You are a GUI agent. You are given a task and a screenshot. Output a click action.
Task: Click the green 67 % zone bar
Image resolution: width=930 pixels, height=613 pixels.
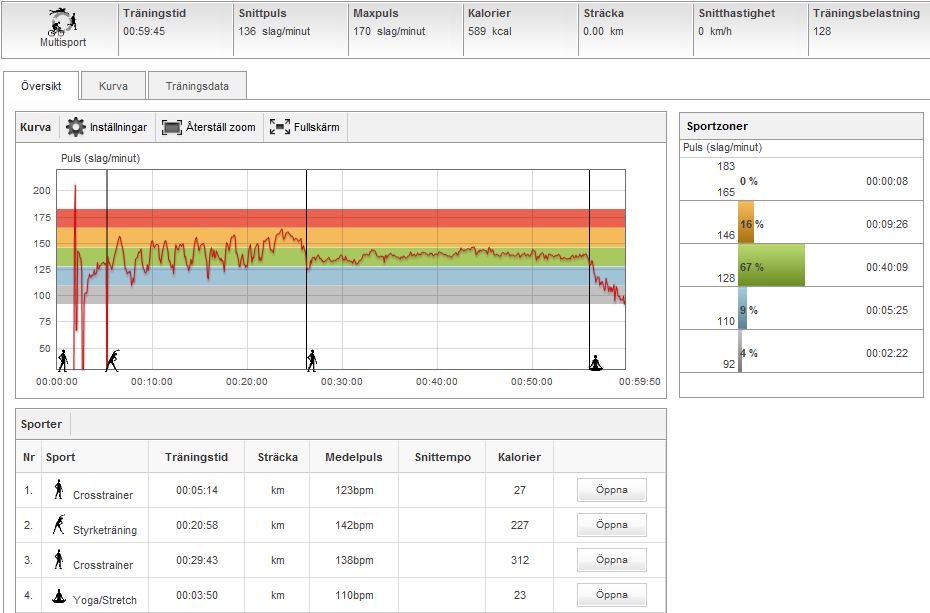(x=771, y=266)
